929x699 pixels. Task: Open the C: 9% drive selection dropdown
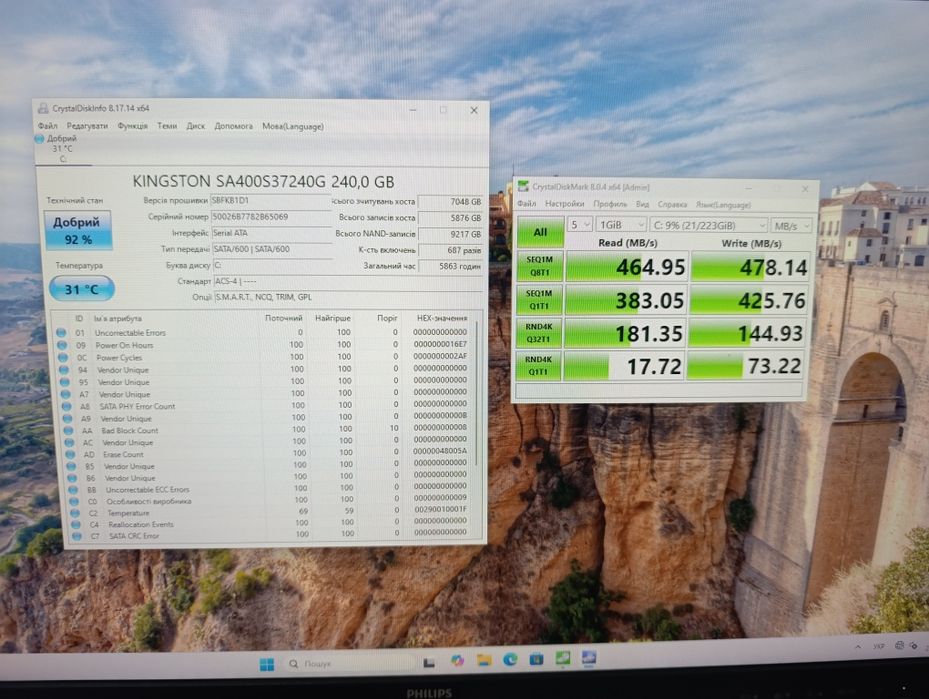click(709, 226)
